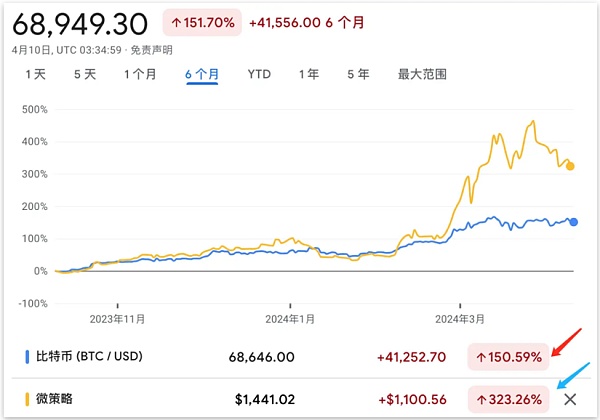Click Bitcoin's 150.59% change badge
This screenshot has height=420, width=600.
tap(507, 356)
